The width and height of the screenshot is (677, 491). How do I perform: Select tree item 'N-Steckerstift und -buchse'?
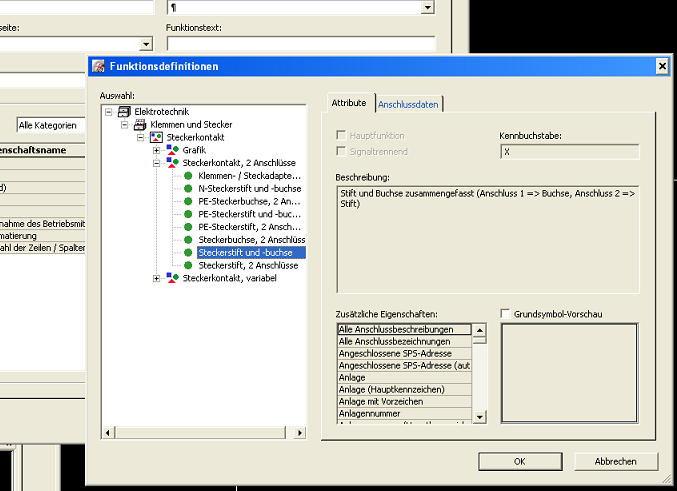pyautogui.click(x=250, y=189)
